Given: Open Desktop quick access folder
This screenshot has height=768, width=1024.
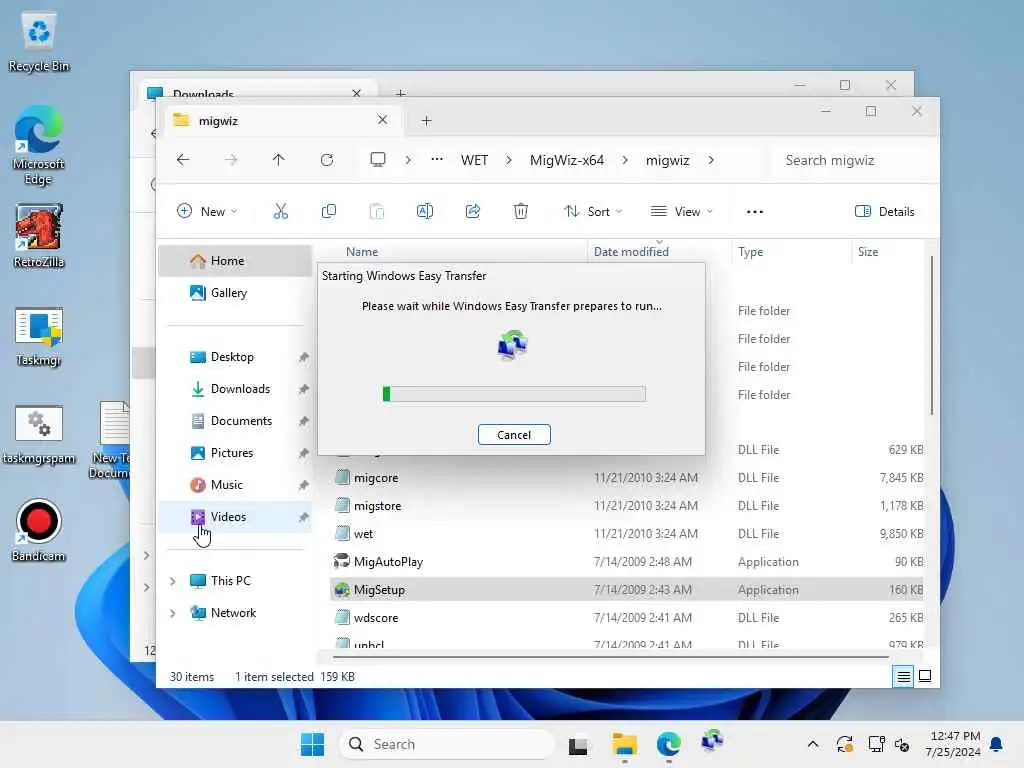Looking at the screenshot, I should tap(235, 357).
